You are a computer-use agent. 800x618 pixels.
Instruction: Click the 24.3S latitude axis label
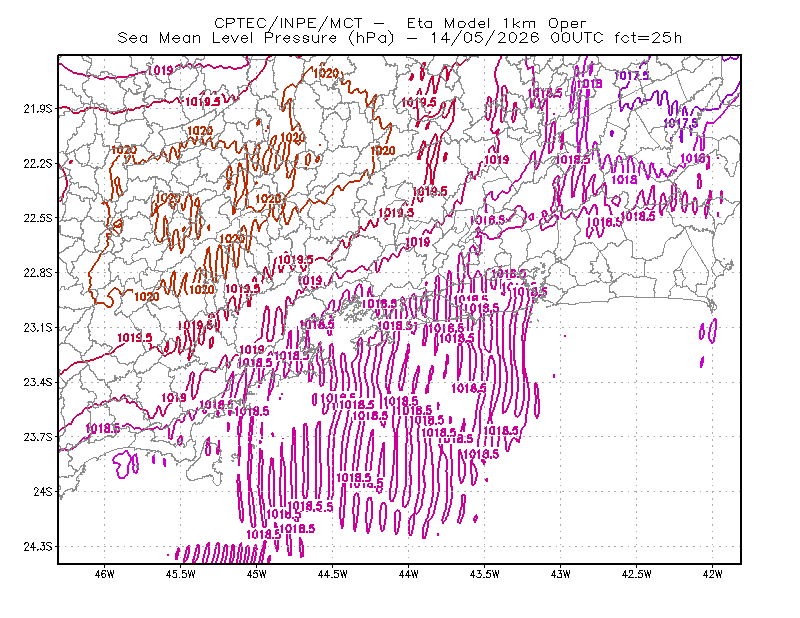pyautogui.click(x=38, y=547)
